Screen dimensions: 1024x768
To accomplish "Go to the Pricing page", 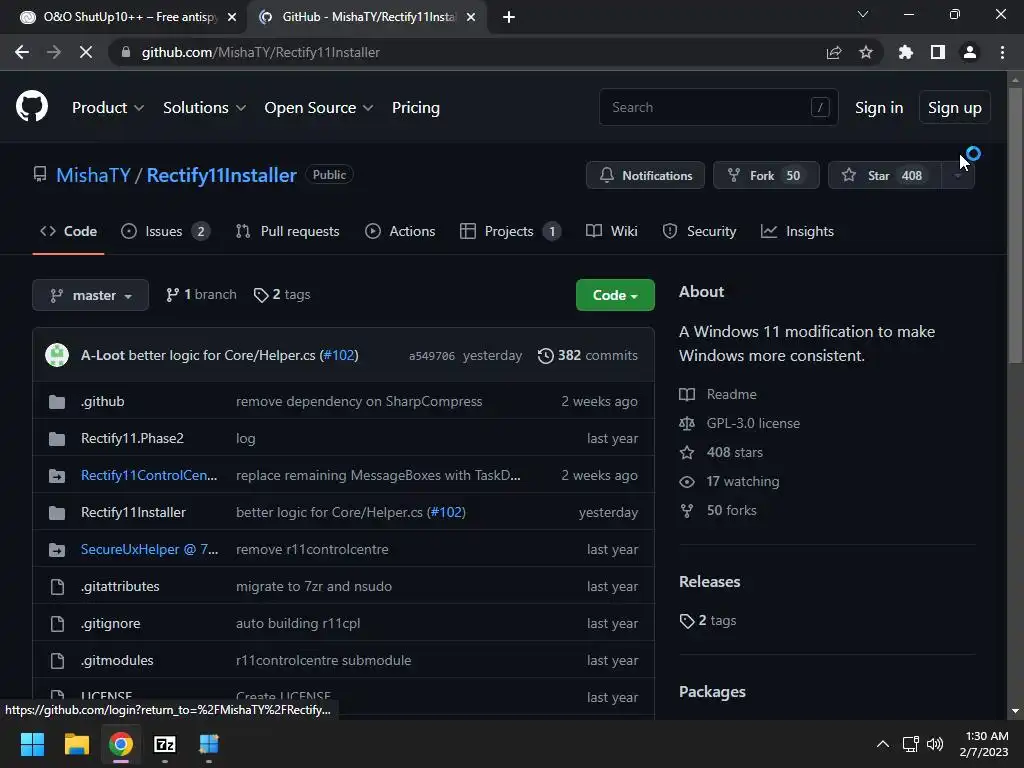I will click(x=415, y=108).
